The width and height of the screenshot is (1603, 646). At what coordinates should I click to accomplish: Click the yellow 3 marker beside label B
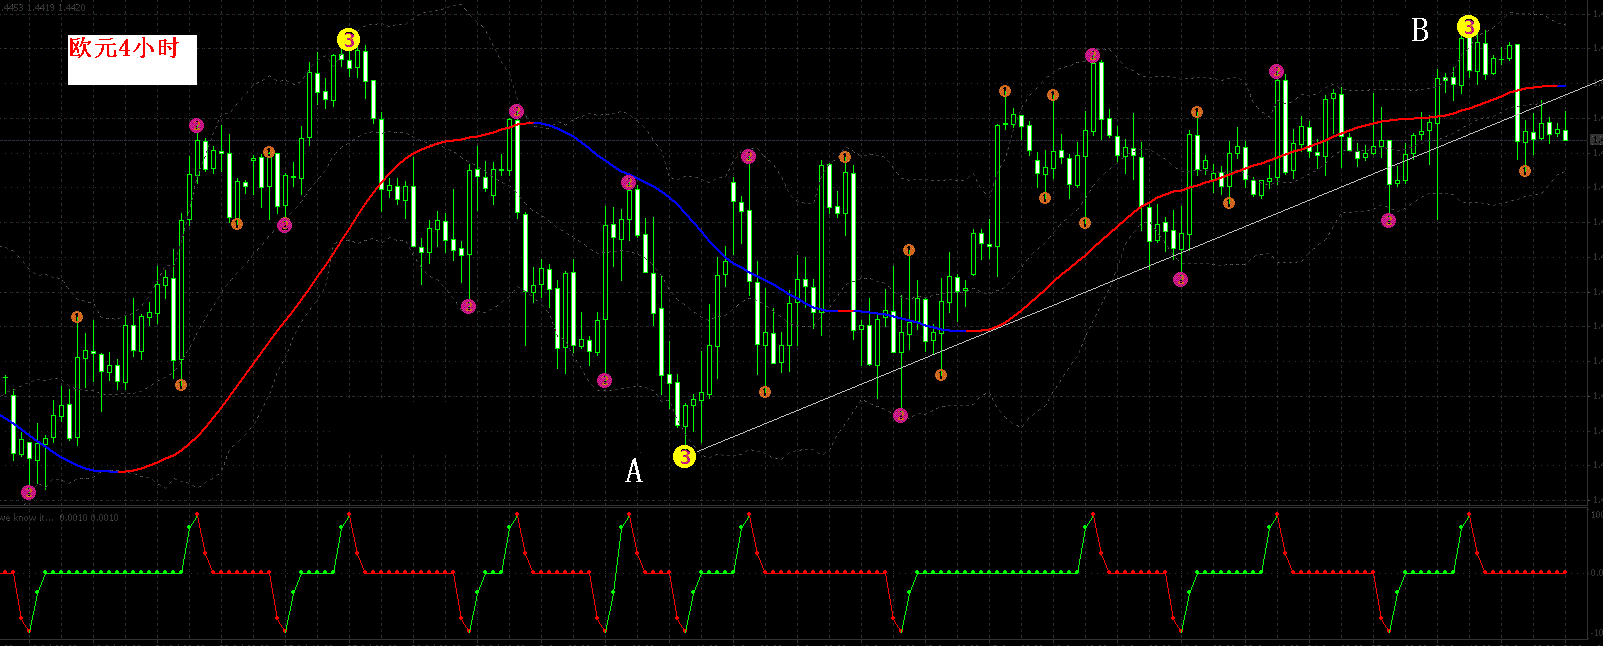point(1468,27)
